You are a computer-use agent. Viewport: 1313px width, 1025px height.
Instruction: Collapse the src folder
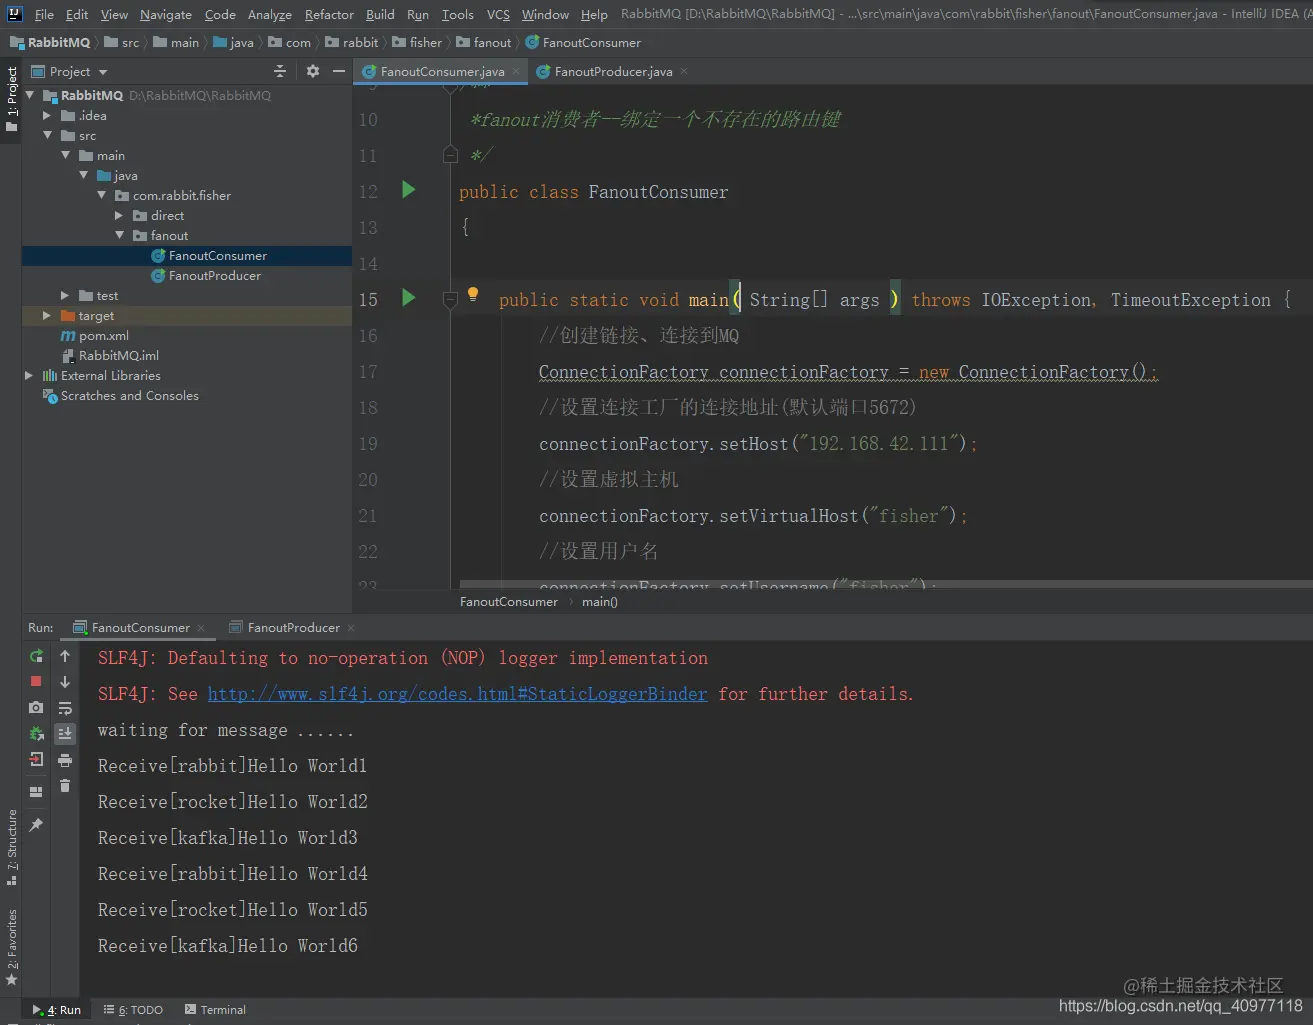tap(47, 135)
